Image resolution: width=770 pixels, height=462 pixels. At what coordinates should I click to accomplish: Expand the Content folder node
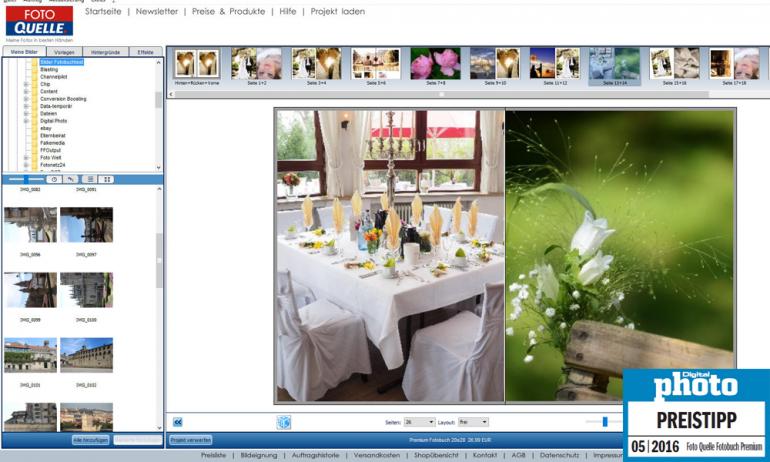[26, 92]
